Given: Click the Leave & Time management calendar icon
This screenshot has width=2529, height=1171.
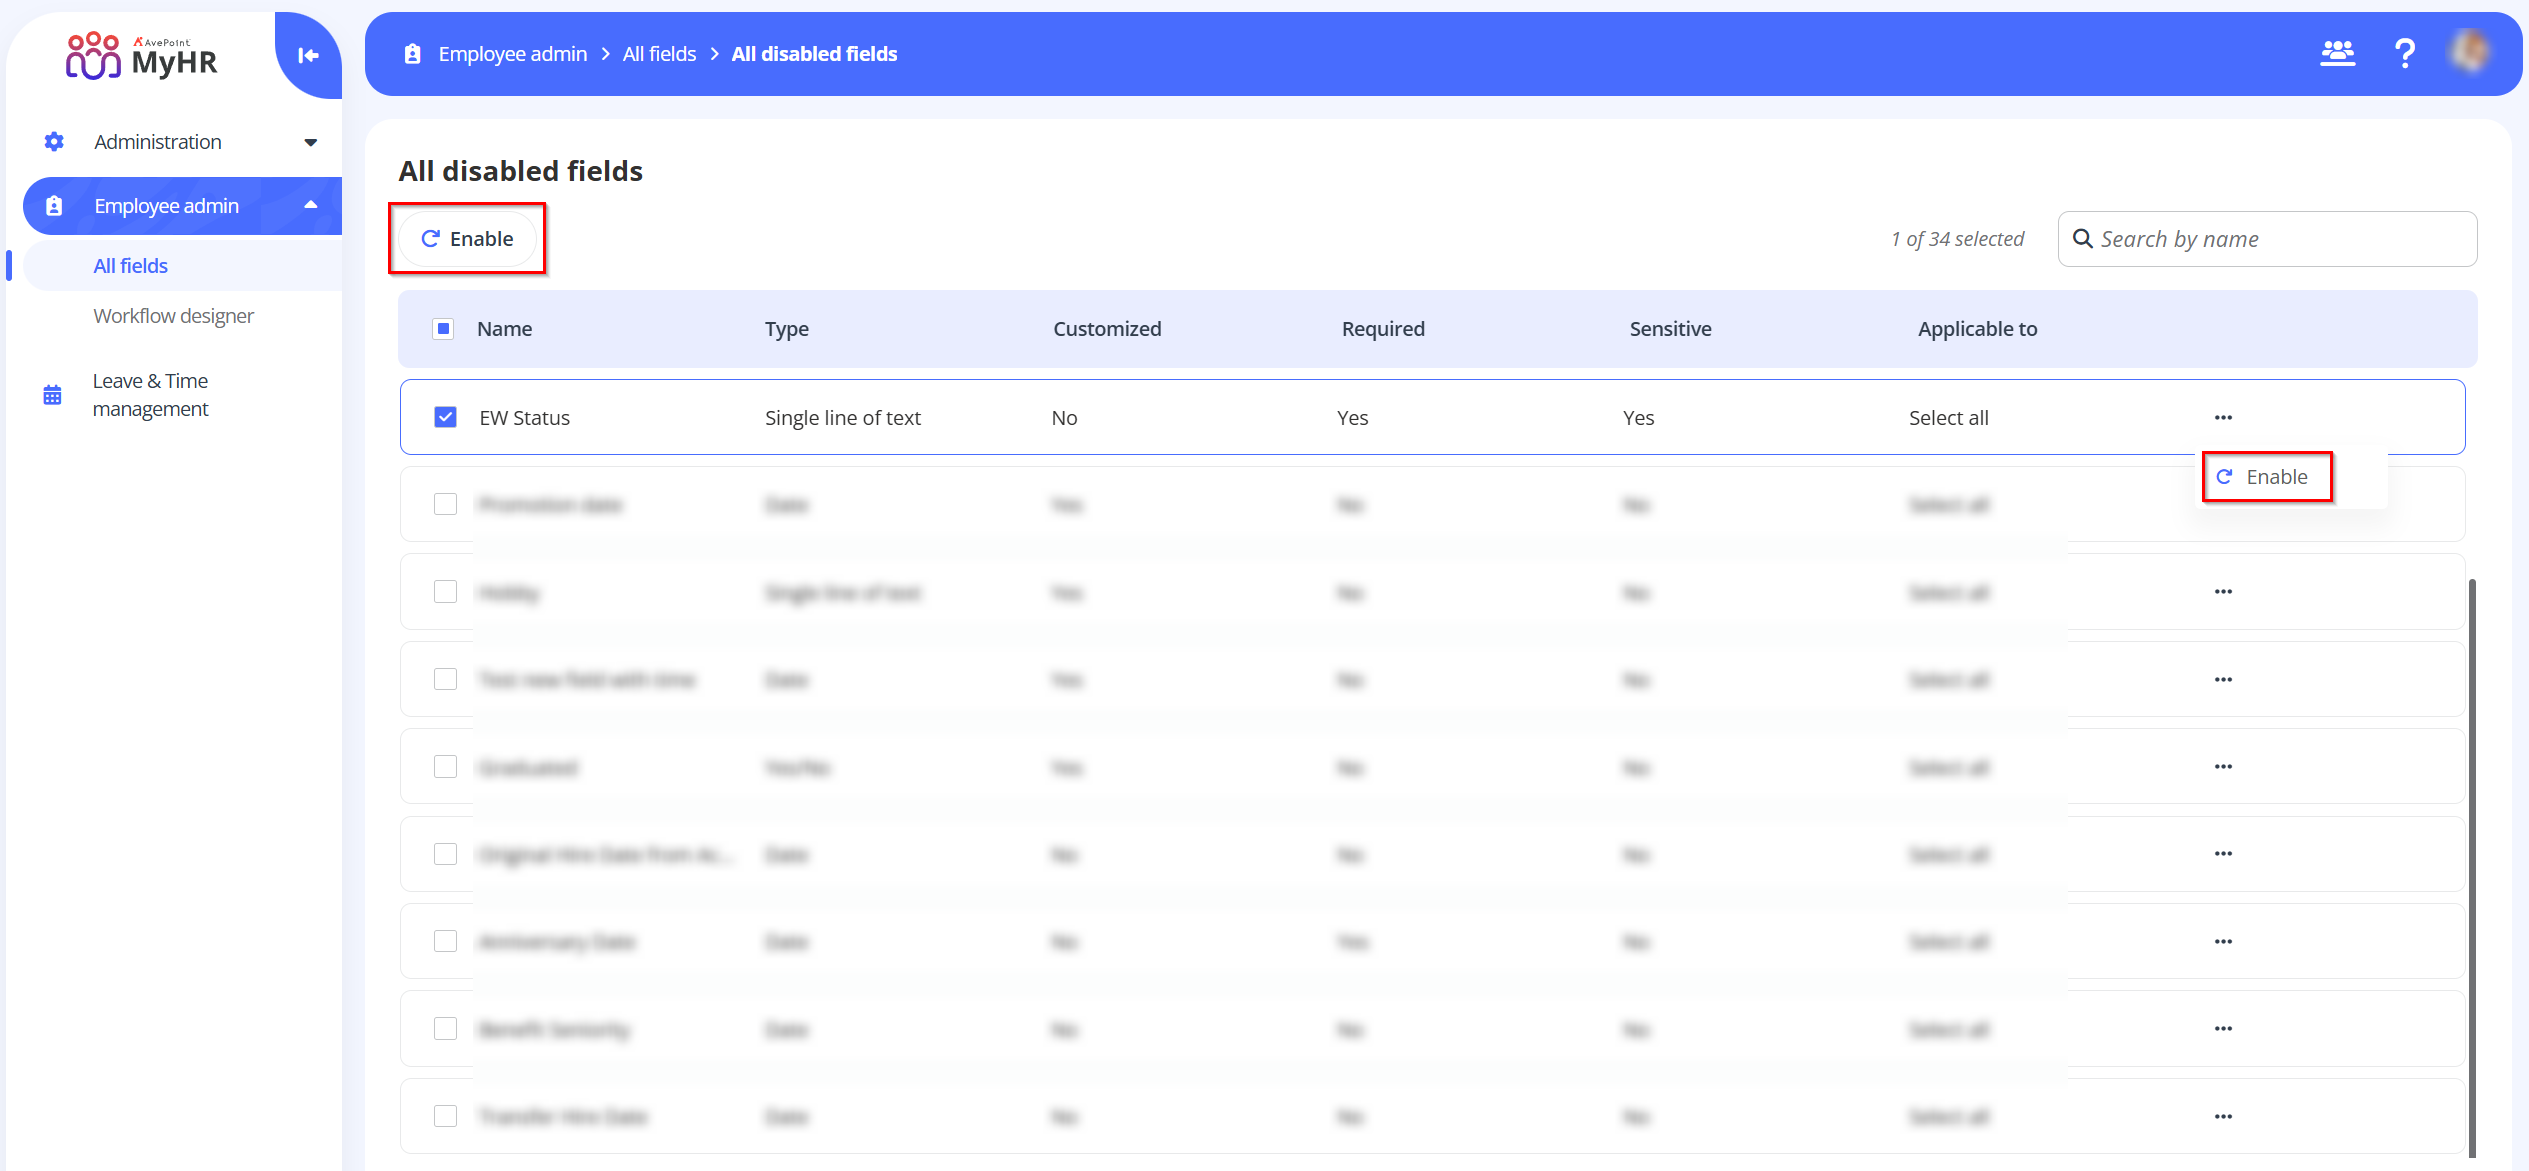Looking at the screenshot, I should (51, 395).
